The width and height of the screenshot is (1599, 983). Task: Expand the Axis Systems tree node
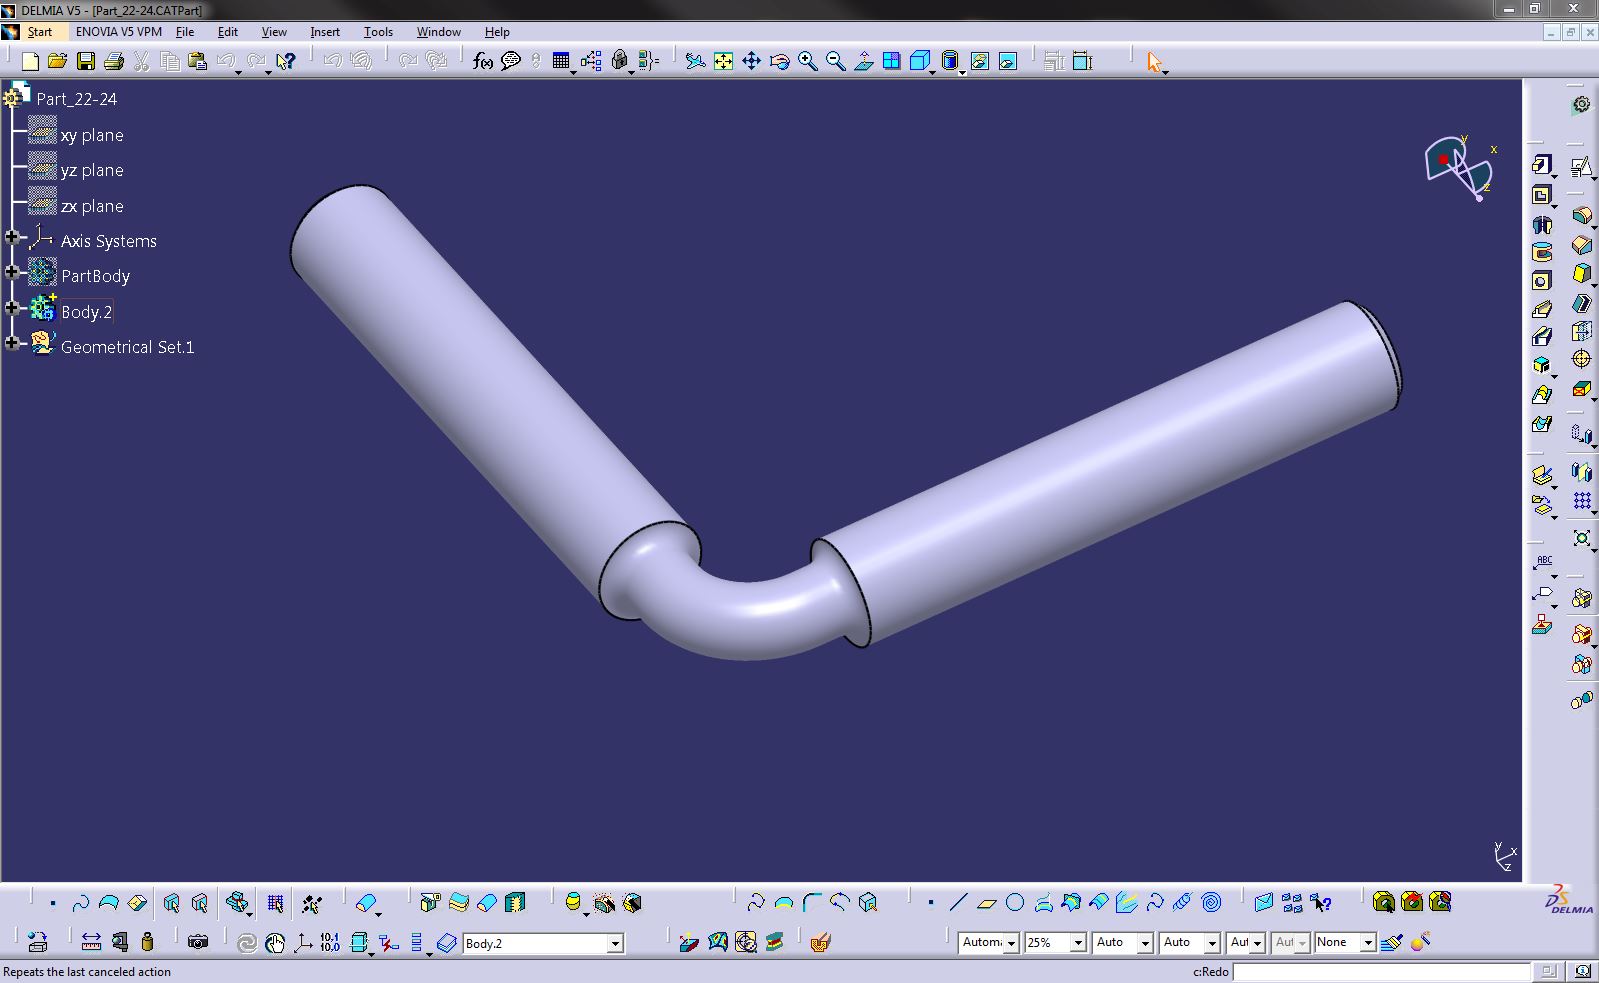coord(12,238)
